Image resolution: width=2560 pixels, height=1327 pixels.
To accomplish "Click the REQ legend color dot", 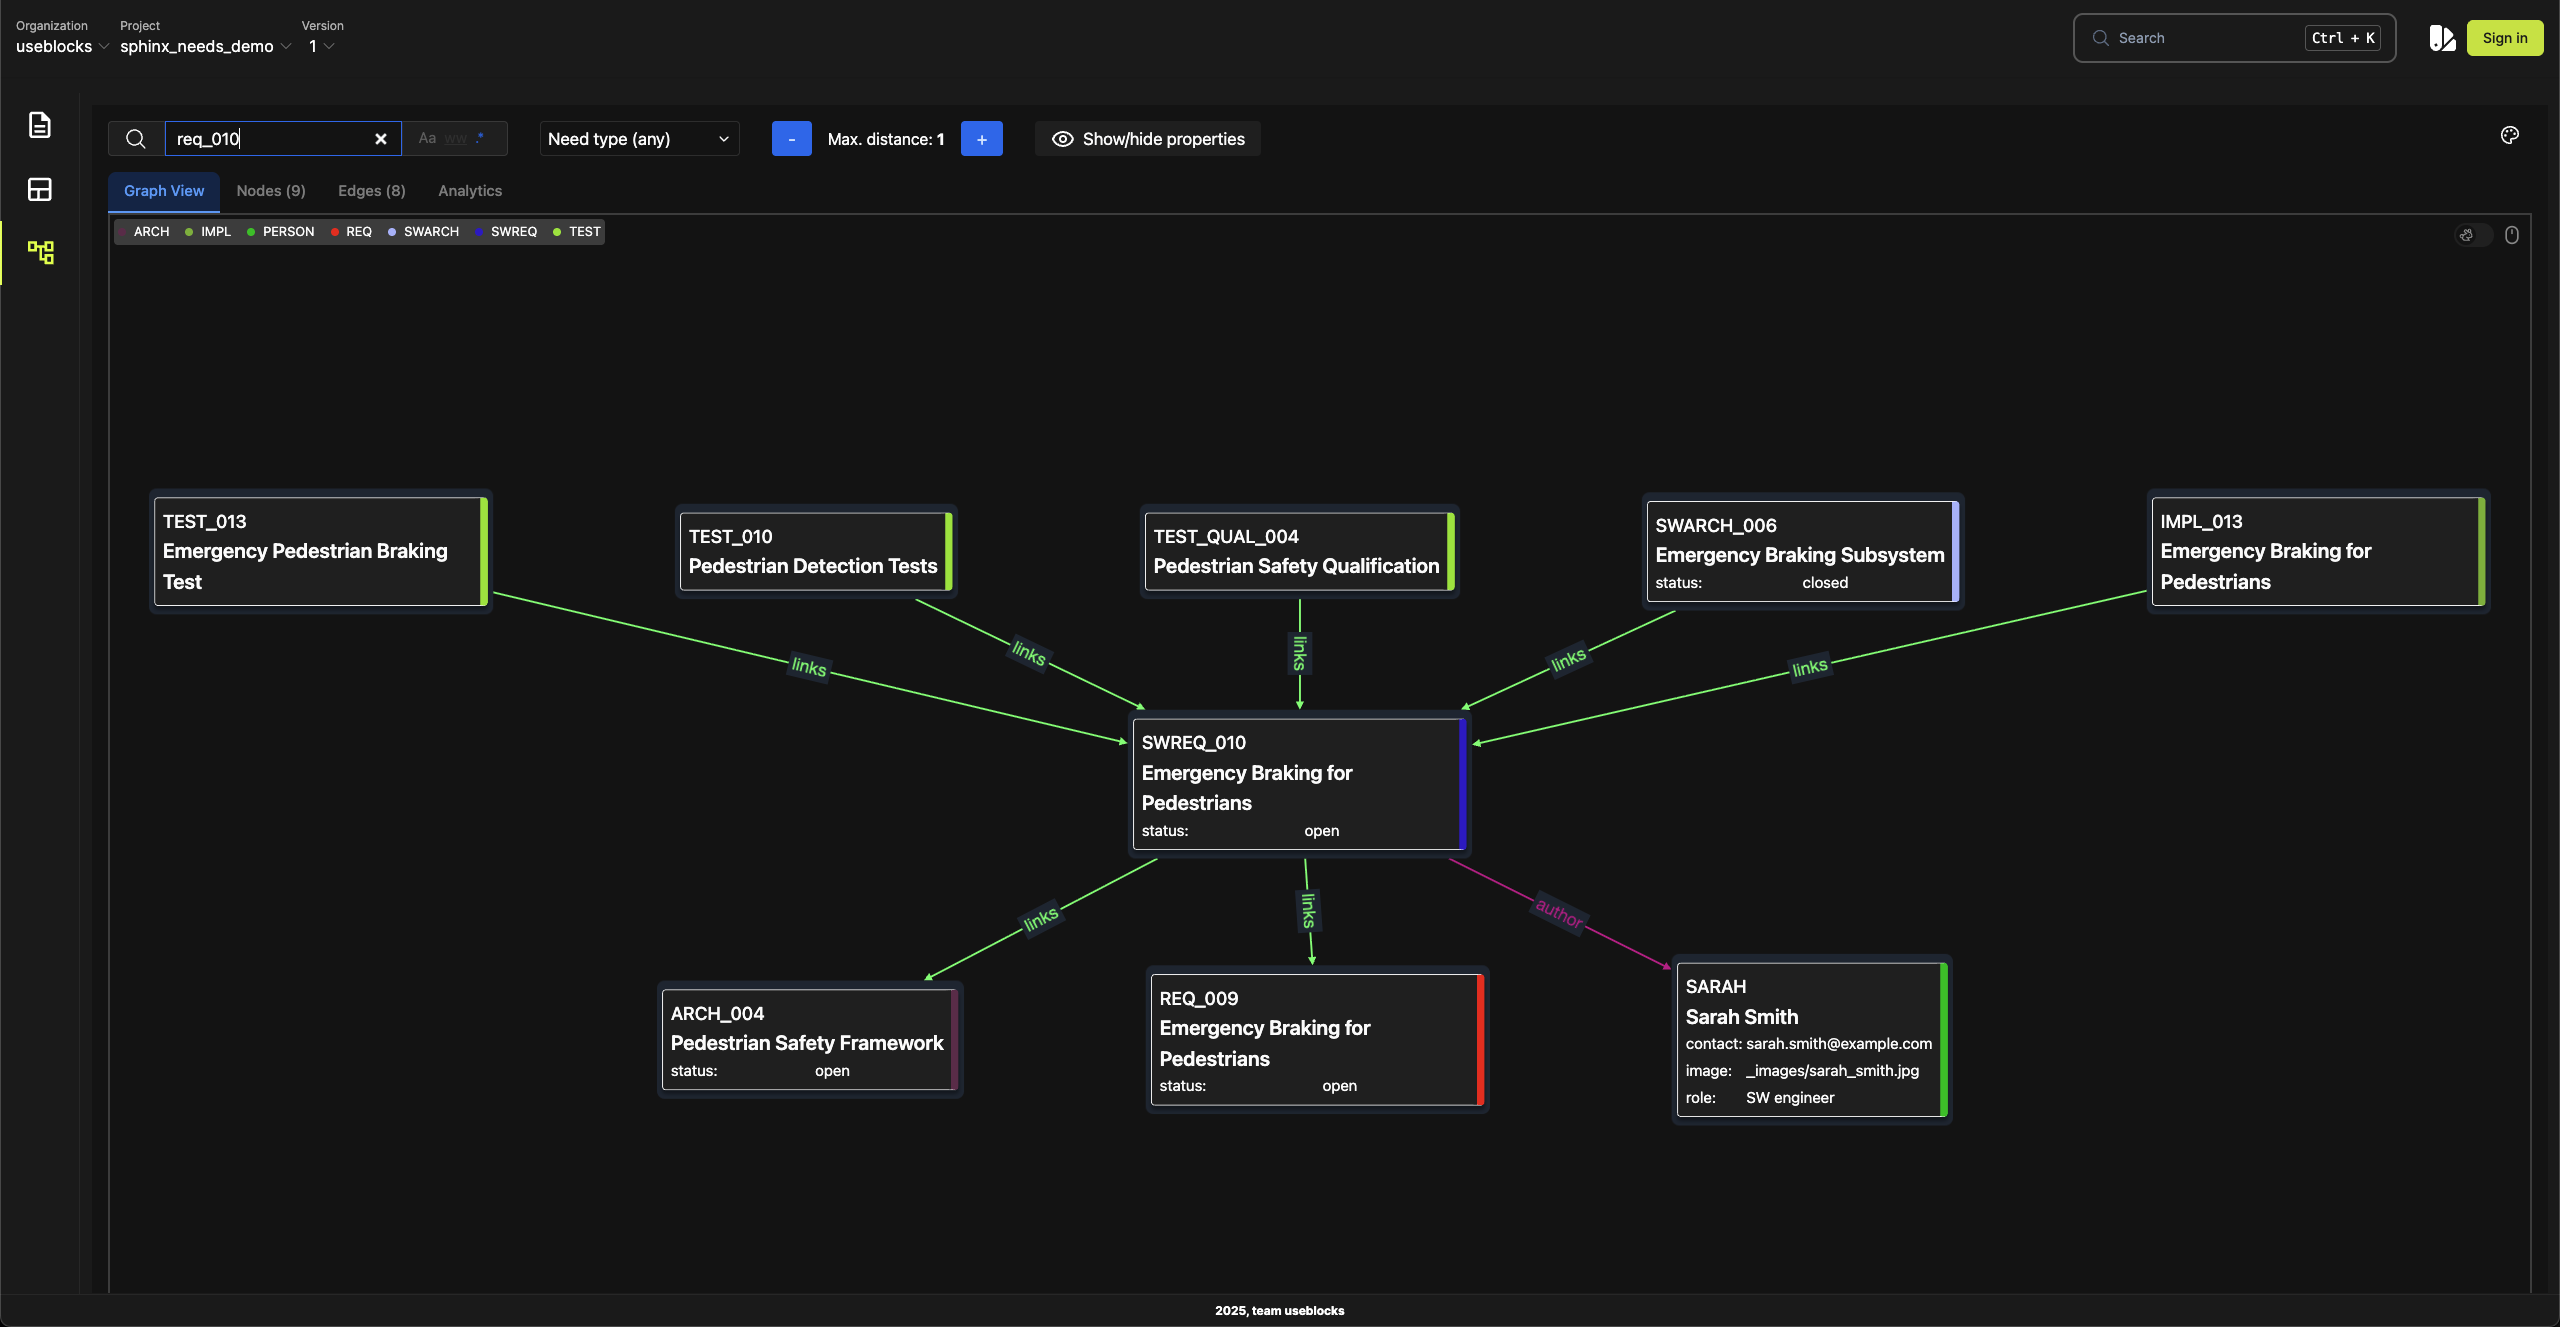I will point(335,232).
